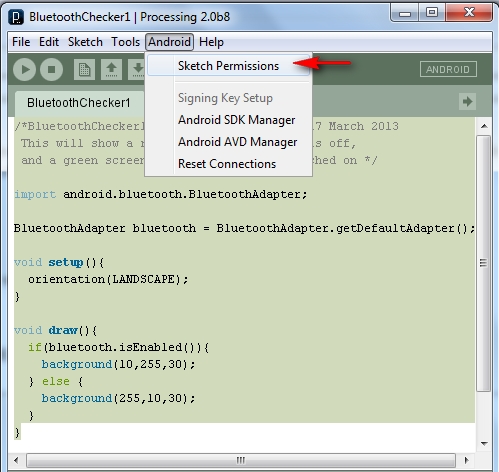Open the Help menu

[x=211, y=42]
